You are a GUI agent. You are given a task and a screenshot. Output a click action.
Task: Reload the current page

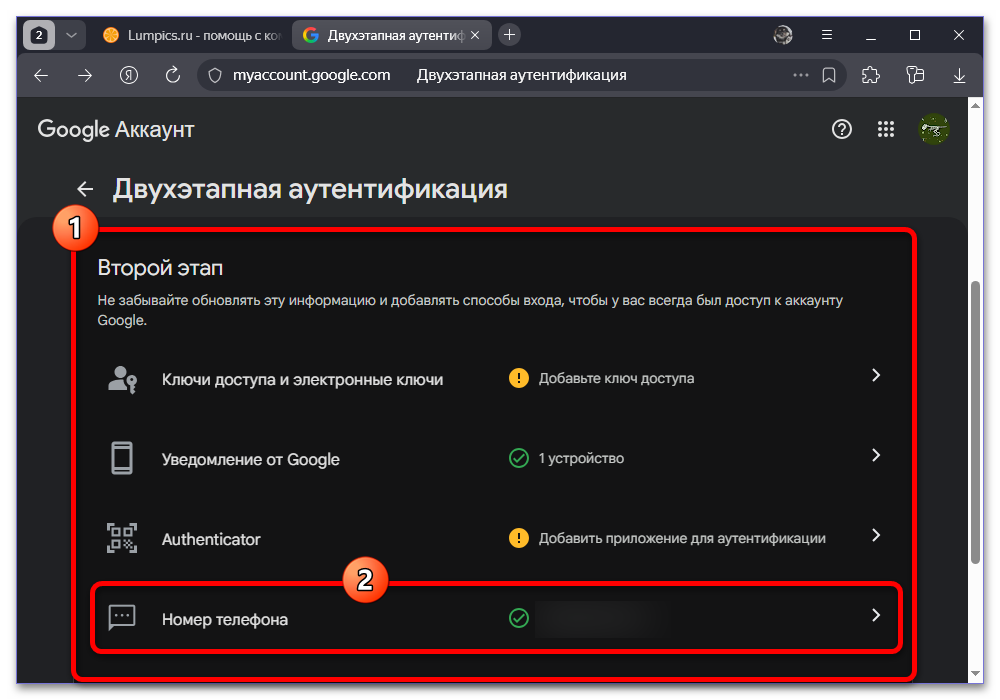click(x=173, y=75)
